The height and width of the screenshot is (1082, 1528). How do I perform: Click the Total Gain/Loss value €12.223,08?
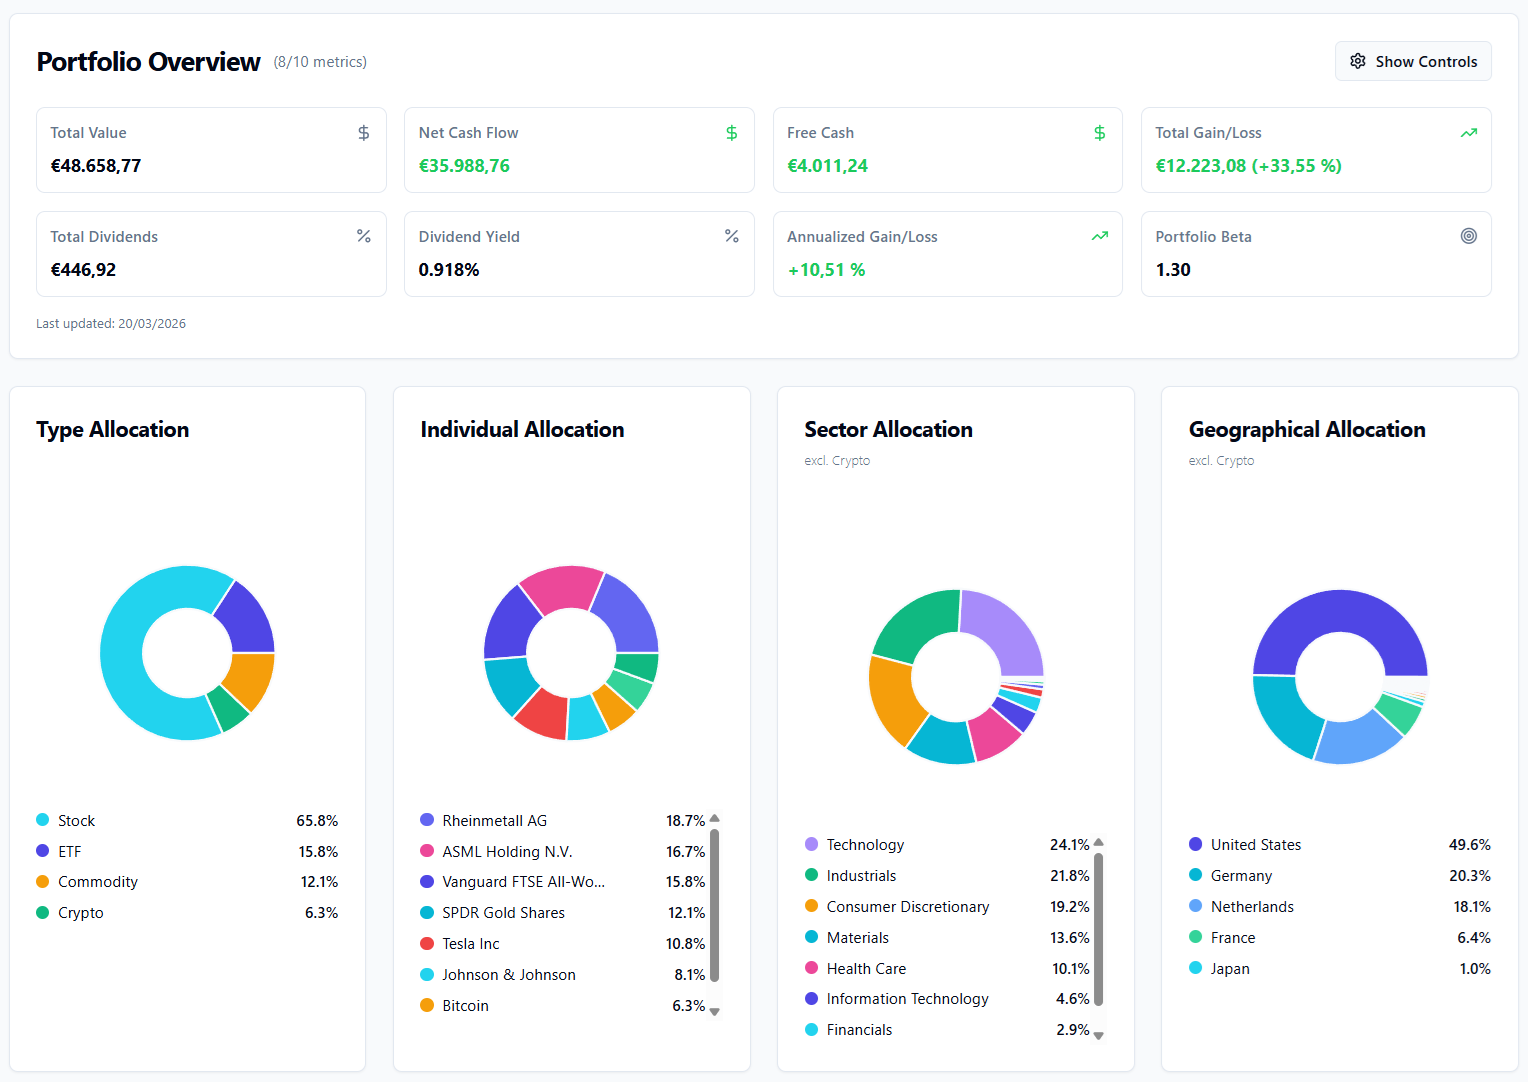pyautogui.click(x=1201, y=166)
